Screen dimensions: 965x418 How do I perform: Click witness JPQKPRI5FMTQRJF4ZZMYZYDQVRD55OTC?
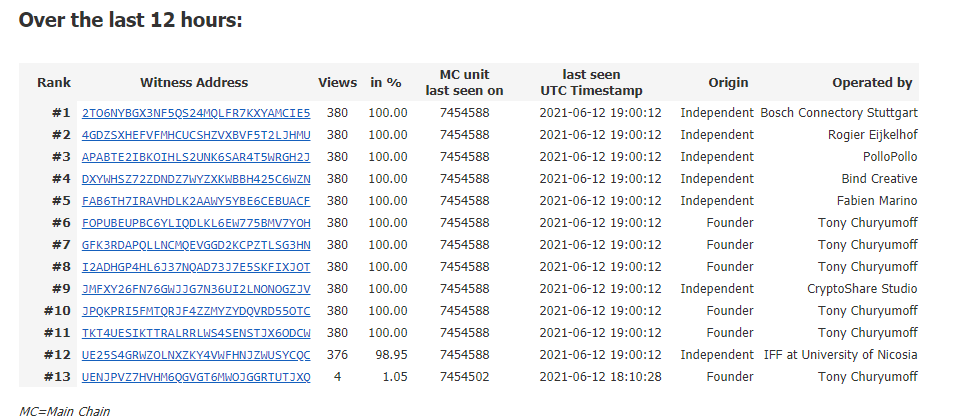196,311
